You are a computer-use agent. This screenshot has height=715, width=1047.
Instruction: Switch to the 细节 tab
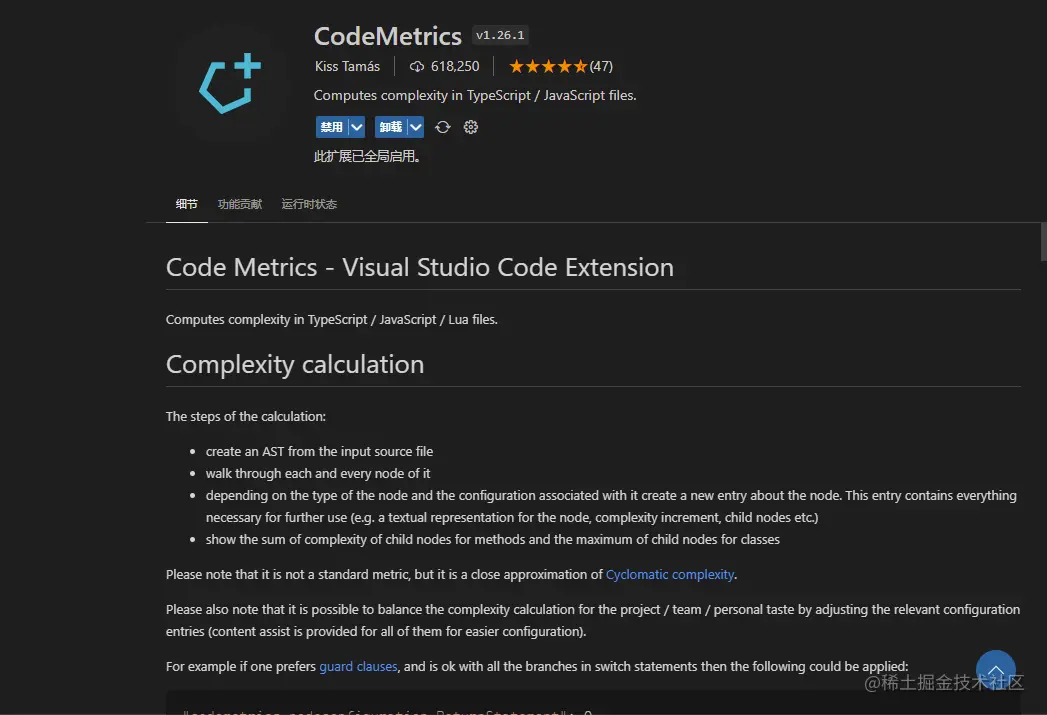pos(186,204)
